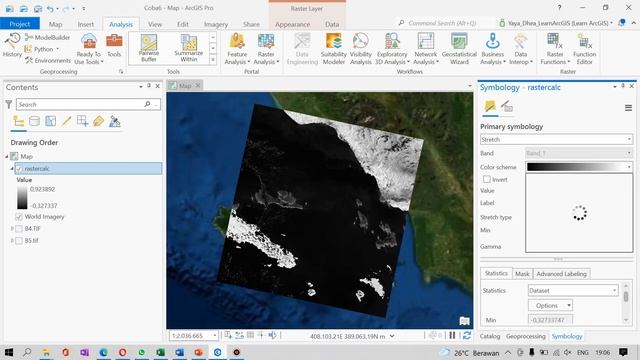Select List By Snapping
Image resolution: width=640 pixels, height=360 pixels.
(x=82, y=121)
